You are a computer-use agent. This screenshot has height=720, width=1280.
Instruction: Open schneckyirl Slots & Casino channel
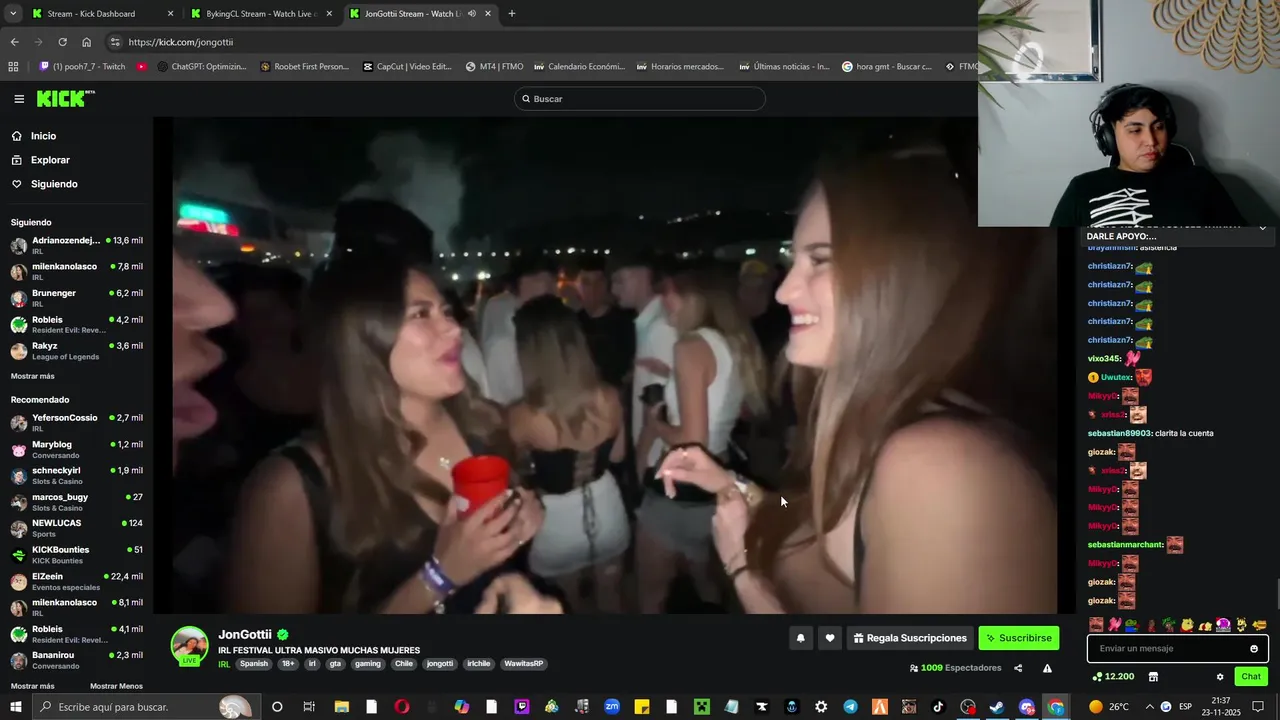point(76,475)
